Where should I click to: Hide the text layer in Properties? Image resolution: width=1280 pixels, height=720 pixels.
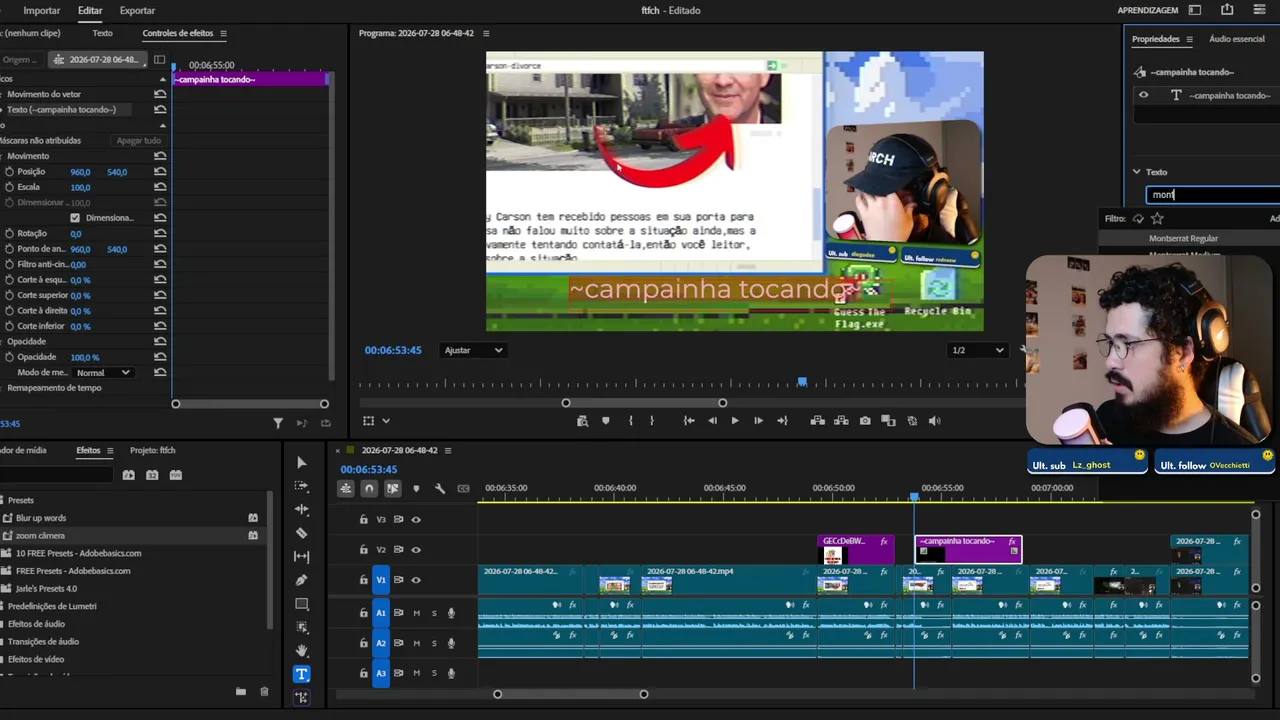1144,95
